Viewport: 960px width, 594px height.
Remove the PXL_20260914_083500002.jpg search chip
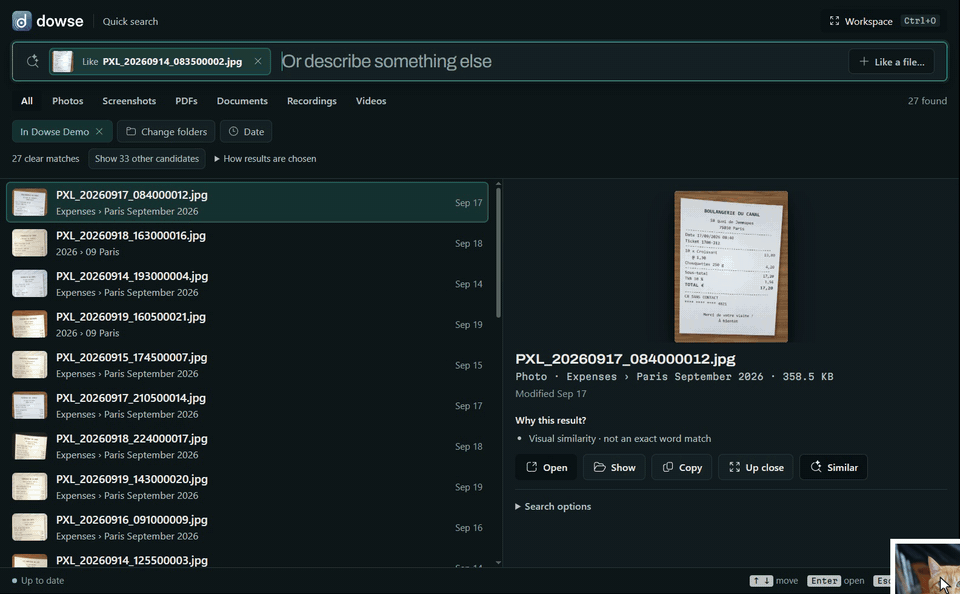[x=258, y=61]
